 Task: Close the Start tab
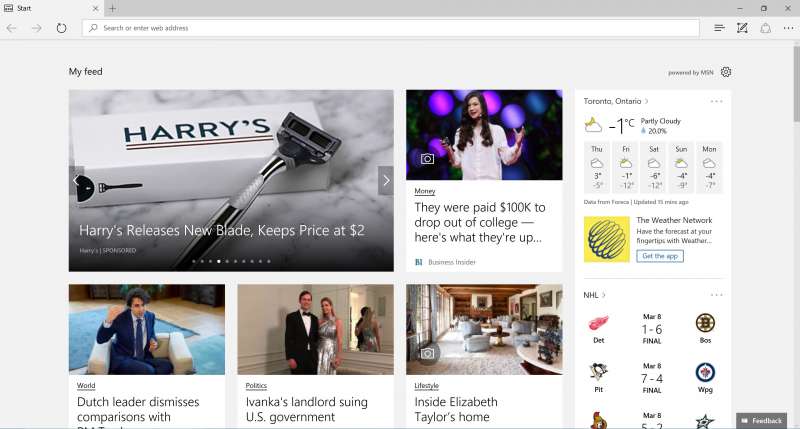click(x=95, y=9)
